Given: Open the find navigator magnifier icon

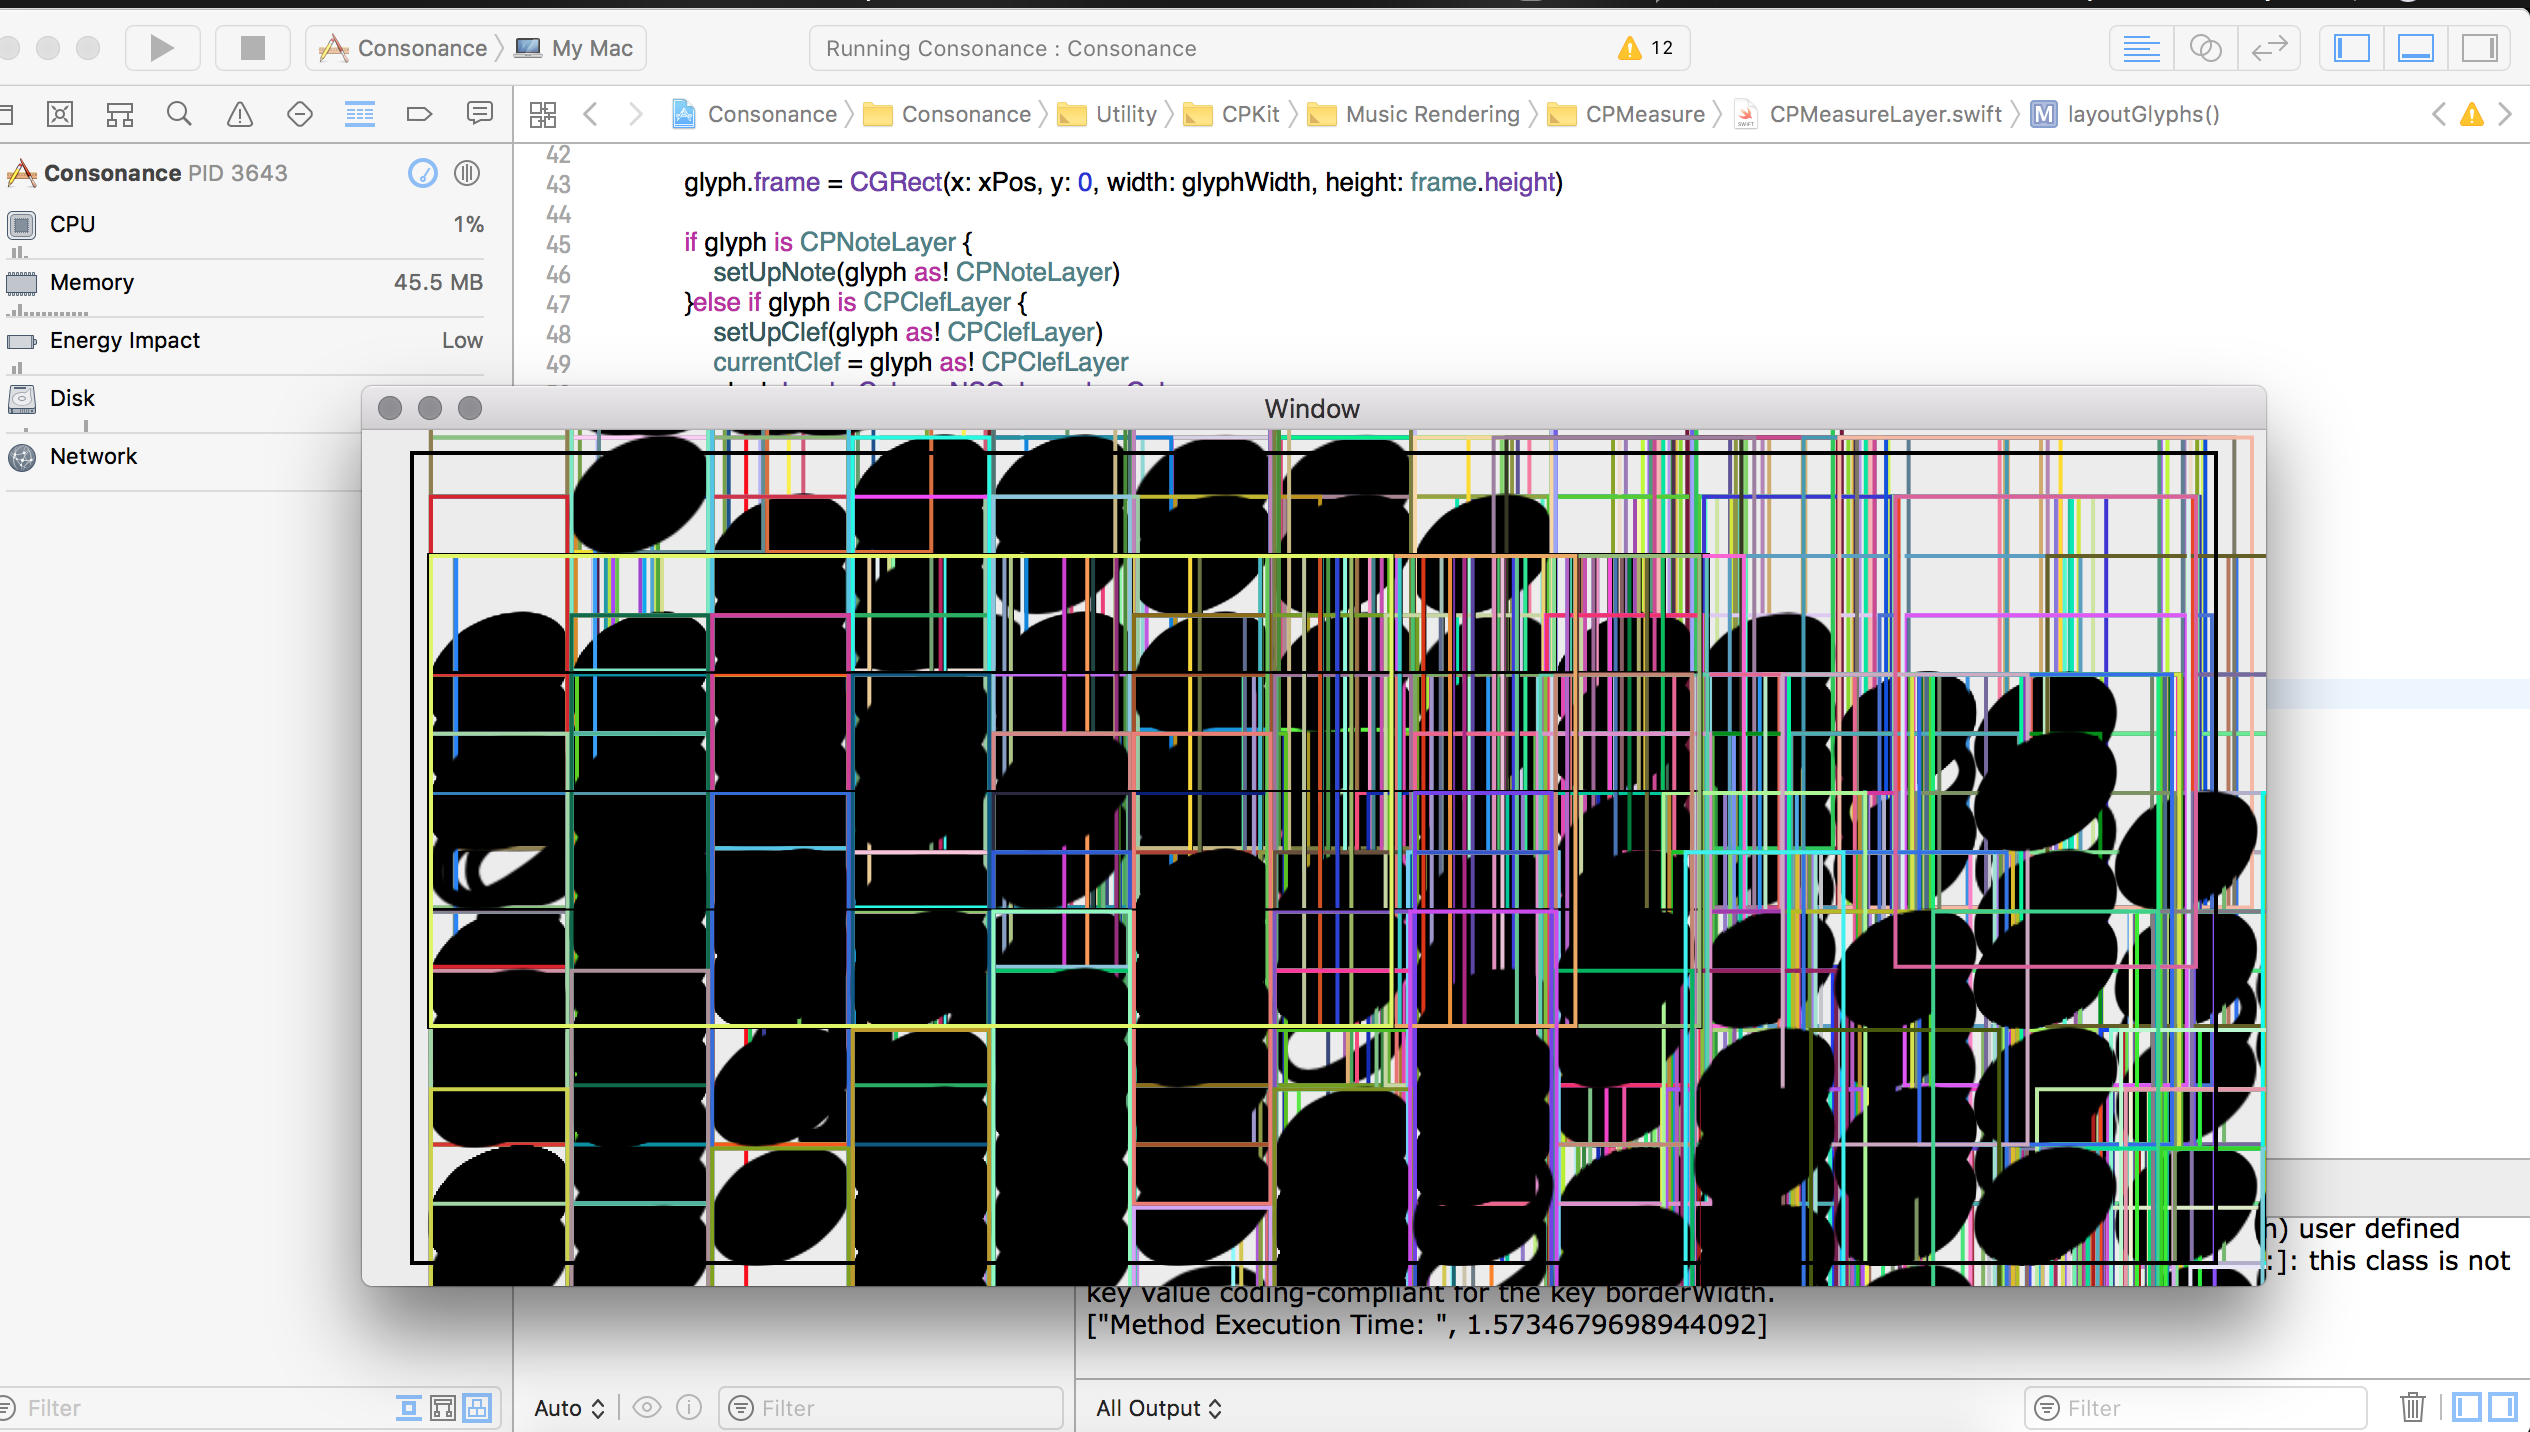Looking at the screenshot, I should click(179, 114).
